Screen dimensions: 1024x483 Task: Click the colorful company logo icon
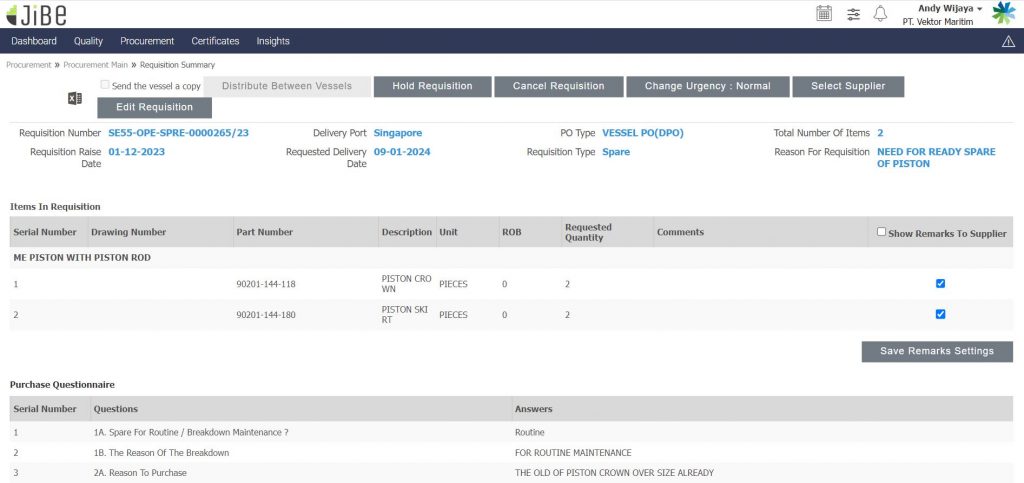click(x=1003, y=14)
